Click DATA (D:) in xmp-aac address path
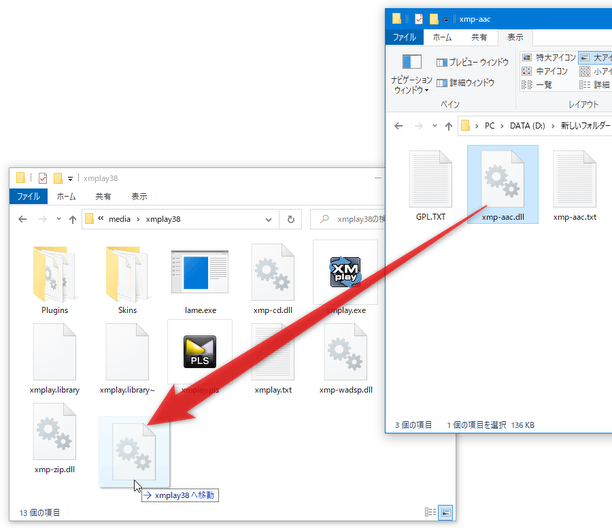The width and height of the screenshot is (612, 528). coord(528,126)
